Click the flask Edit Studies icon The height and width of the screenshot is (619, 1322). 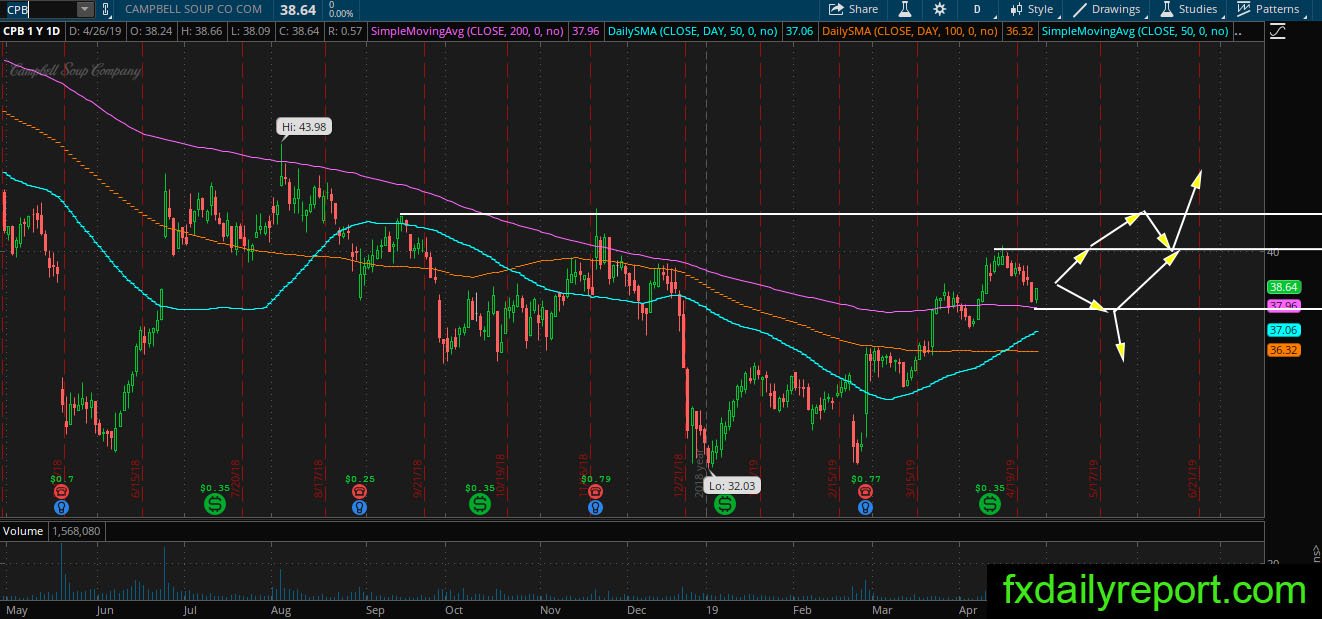click(x=905, y=9)
